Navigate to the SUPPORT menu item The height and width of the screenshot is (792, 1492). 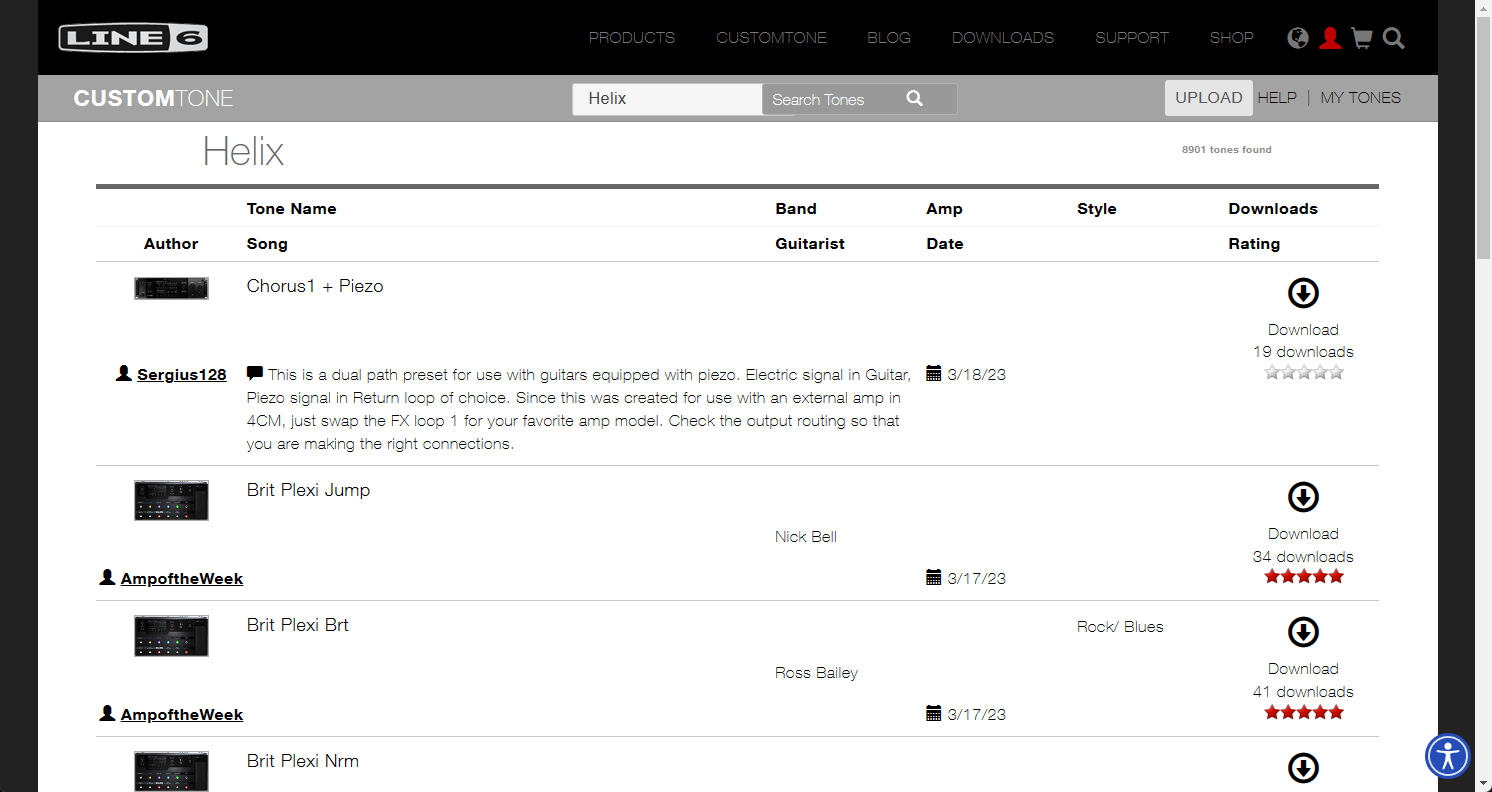pyautogui.click(x=1131, y=37)
